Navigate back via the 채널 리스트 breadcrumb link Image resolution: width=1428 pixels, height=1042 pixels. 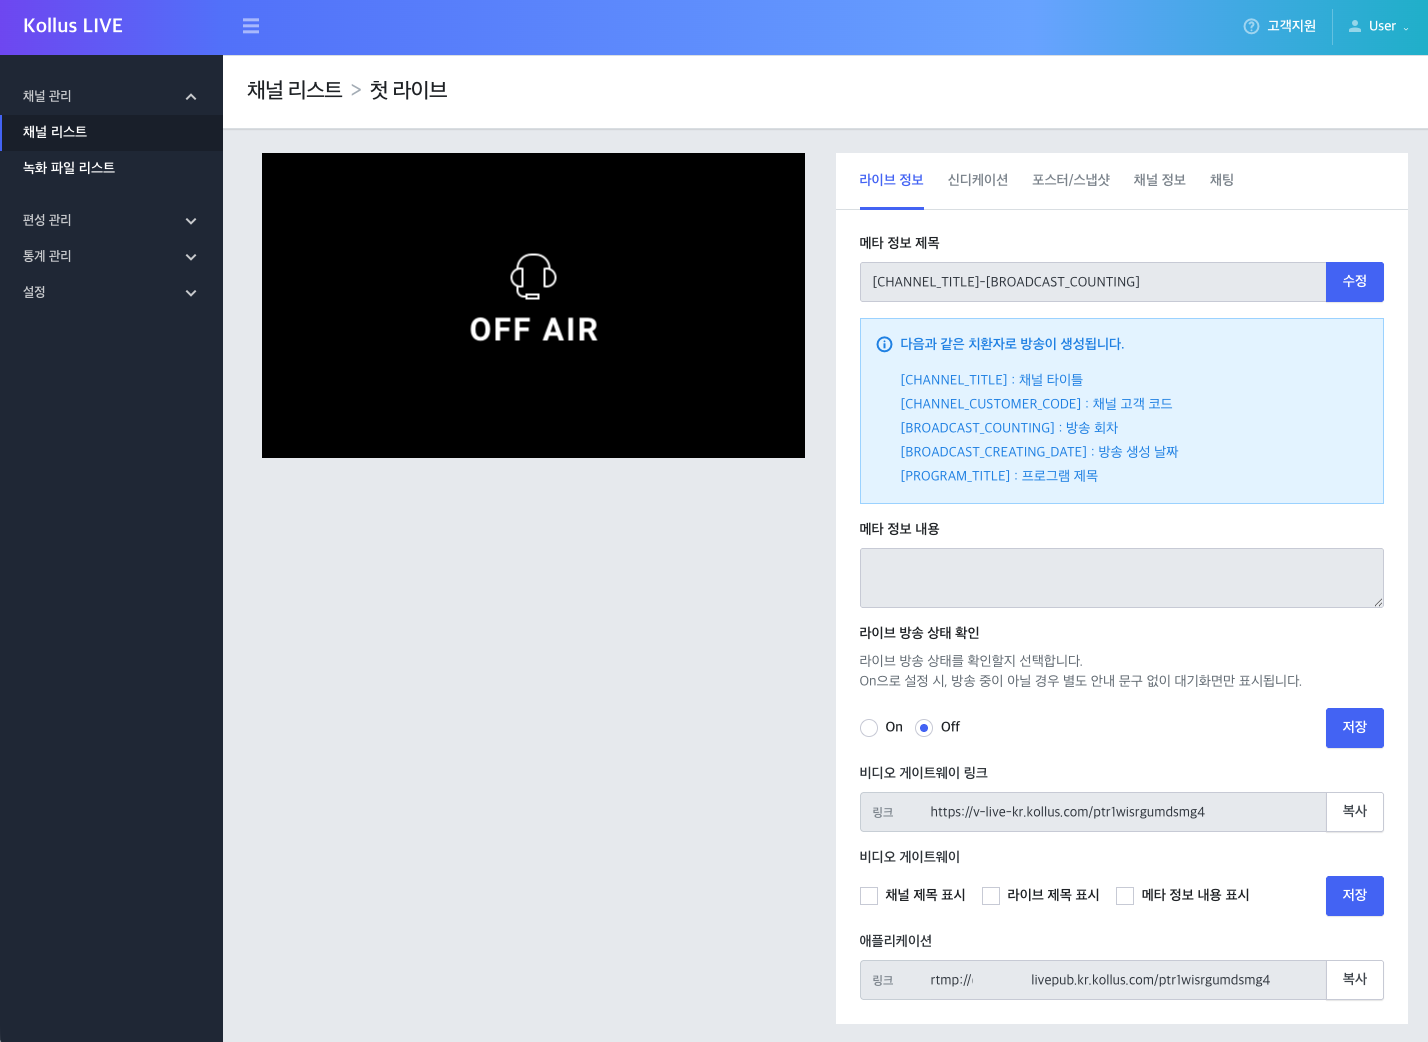295,90
